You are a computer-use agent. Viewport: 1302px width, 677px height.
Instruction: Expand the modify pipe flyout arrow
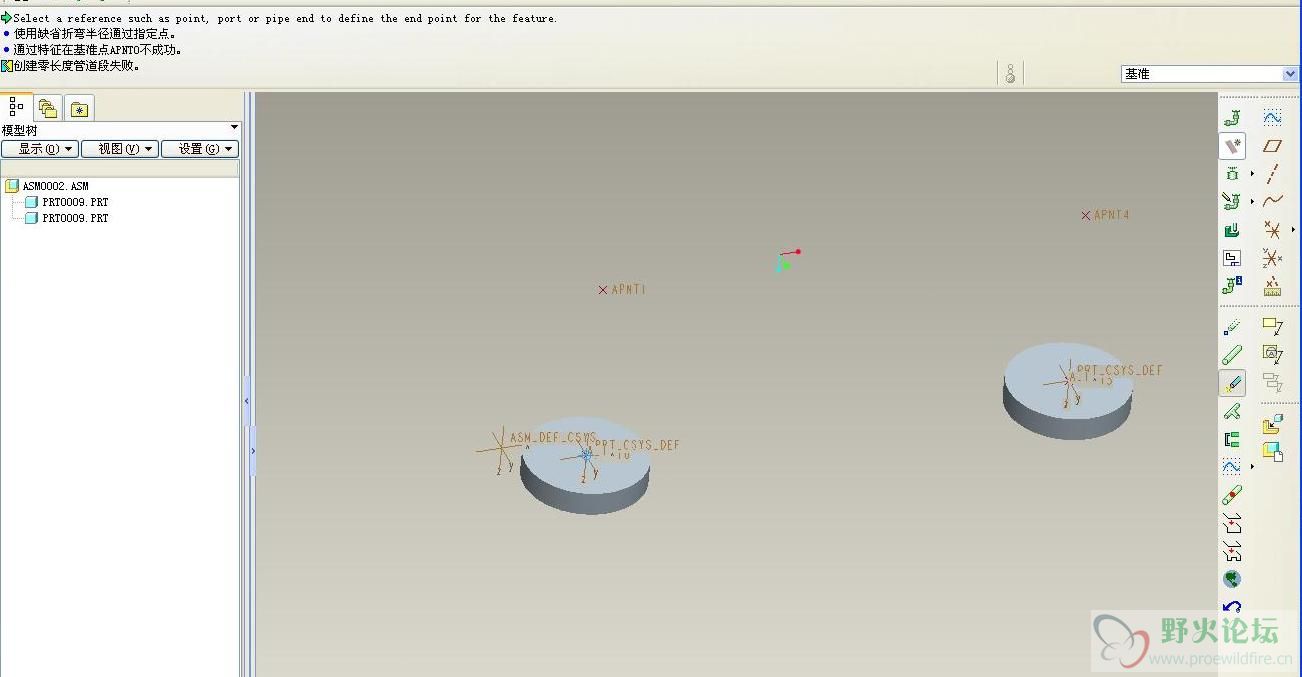pyautogui.click(x=1252, y=202)
